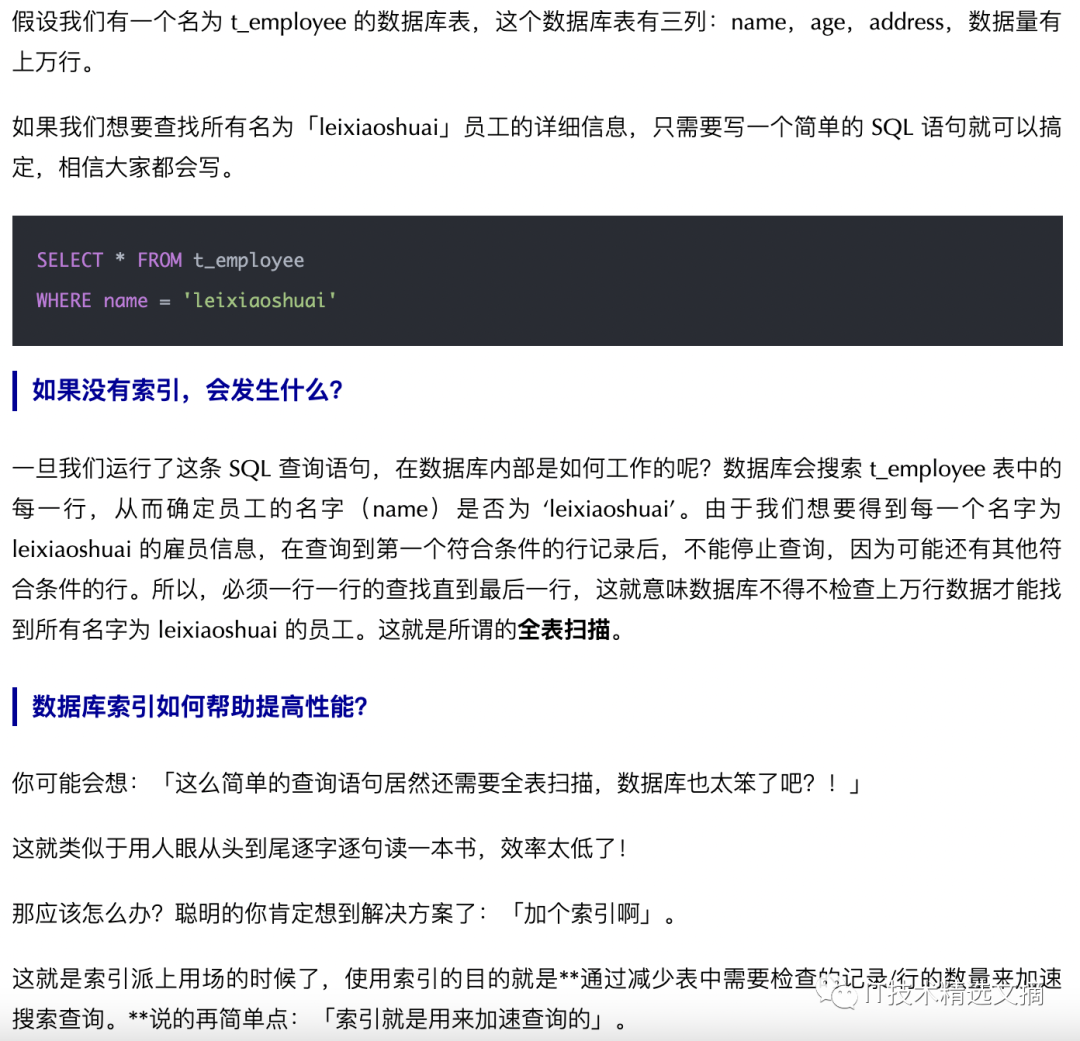Click the sentence '这就类似于用人眼从头到尾逐字逐句读一本书'
Screen dimensions: 1080x1041
point(244,848)
